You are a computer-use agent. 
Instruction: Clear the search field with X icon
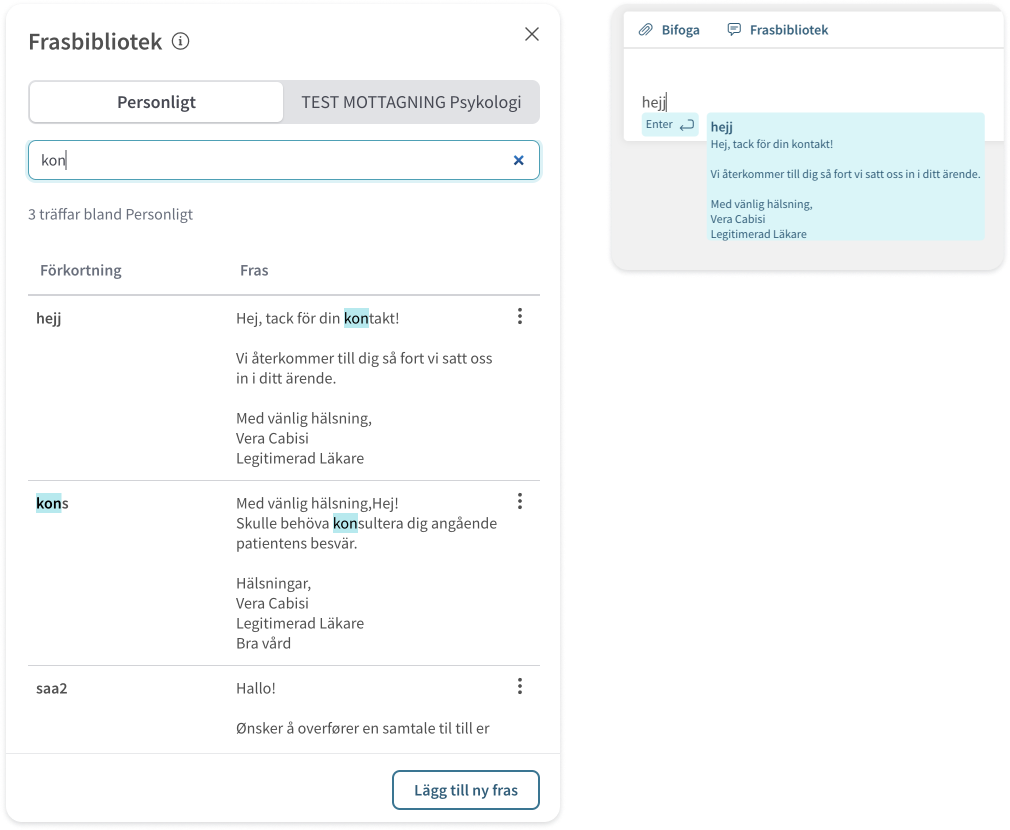(518, 160)
